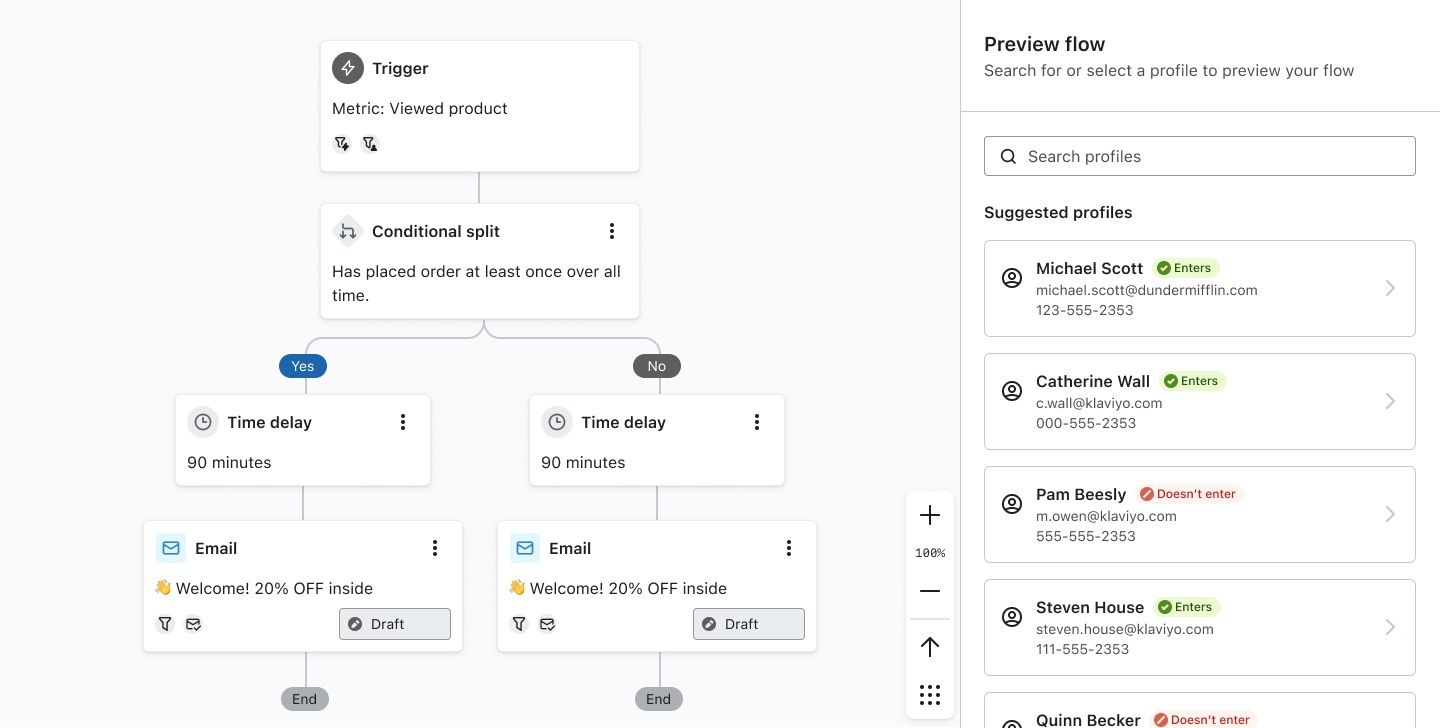Click the Doesn't enter badge next to Pam Beesly
This screenshot has height=728, width=1440.
(1188, 493)
